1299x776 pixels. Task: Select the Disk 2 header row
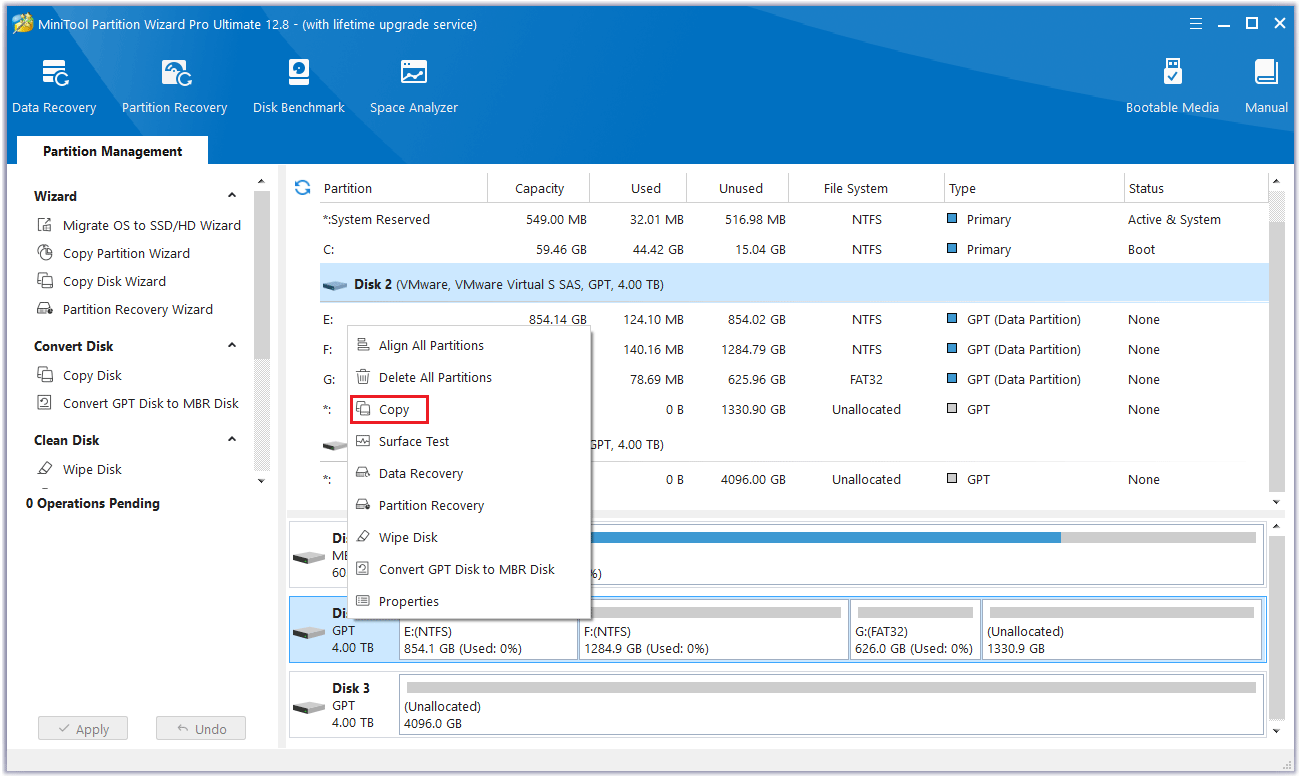click(794, 284)
